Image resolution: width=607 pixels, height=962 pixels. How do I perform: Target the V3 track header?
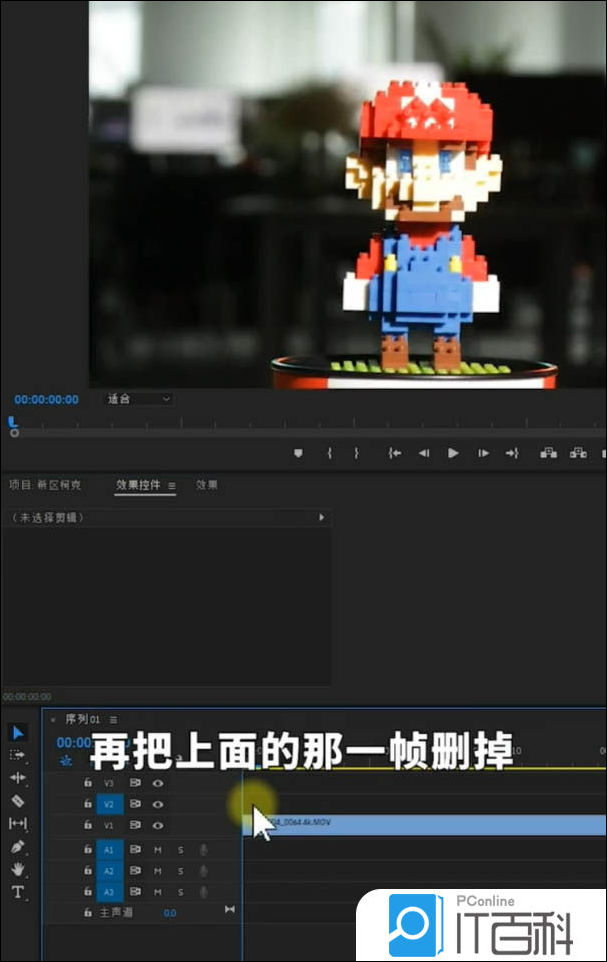tap(109, 783)
